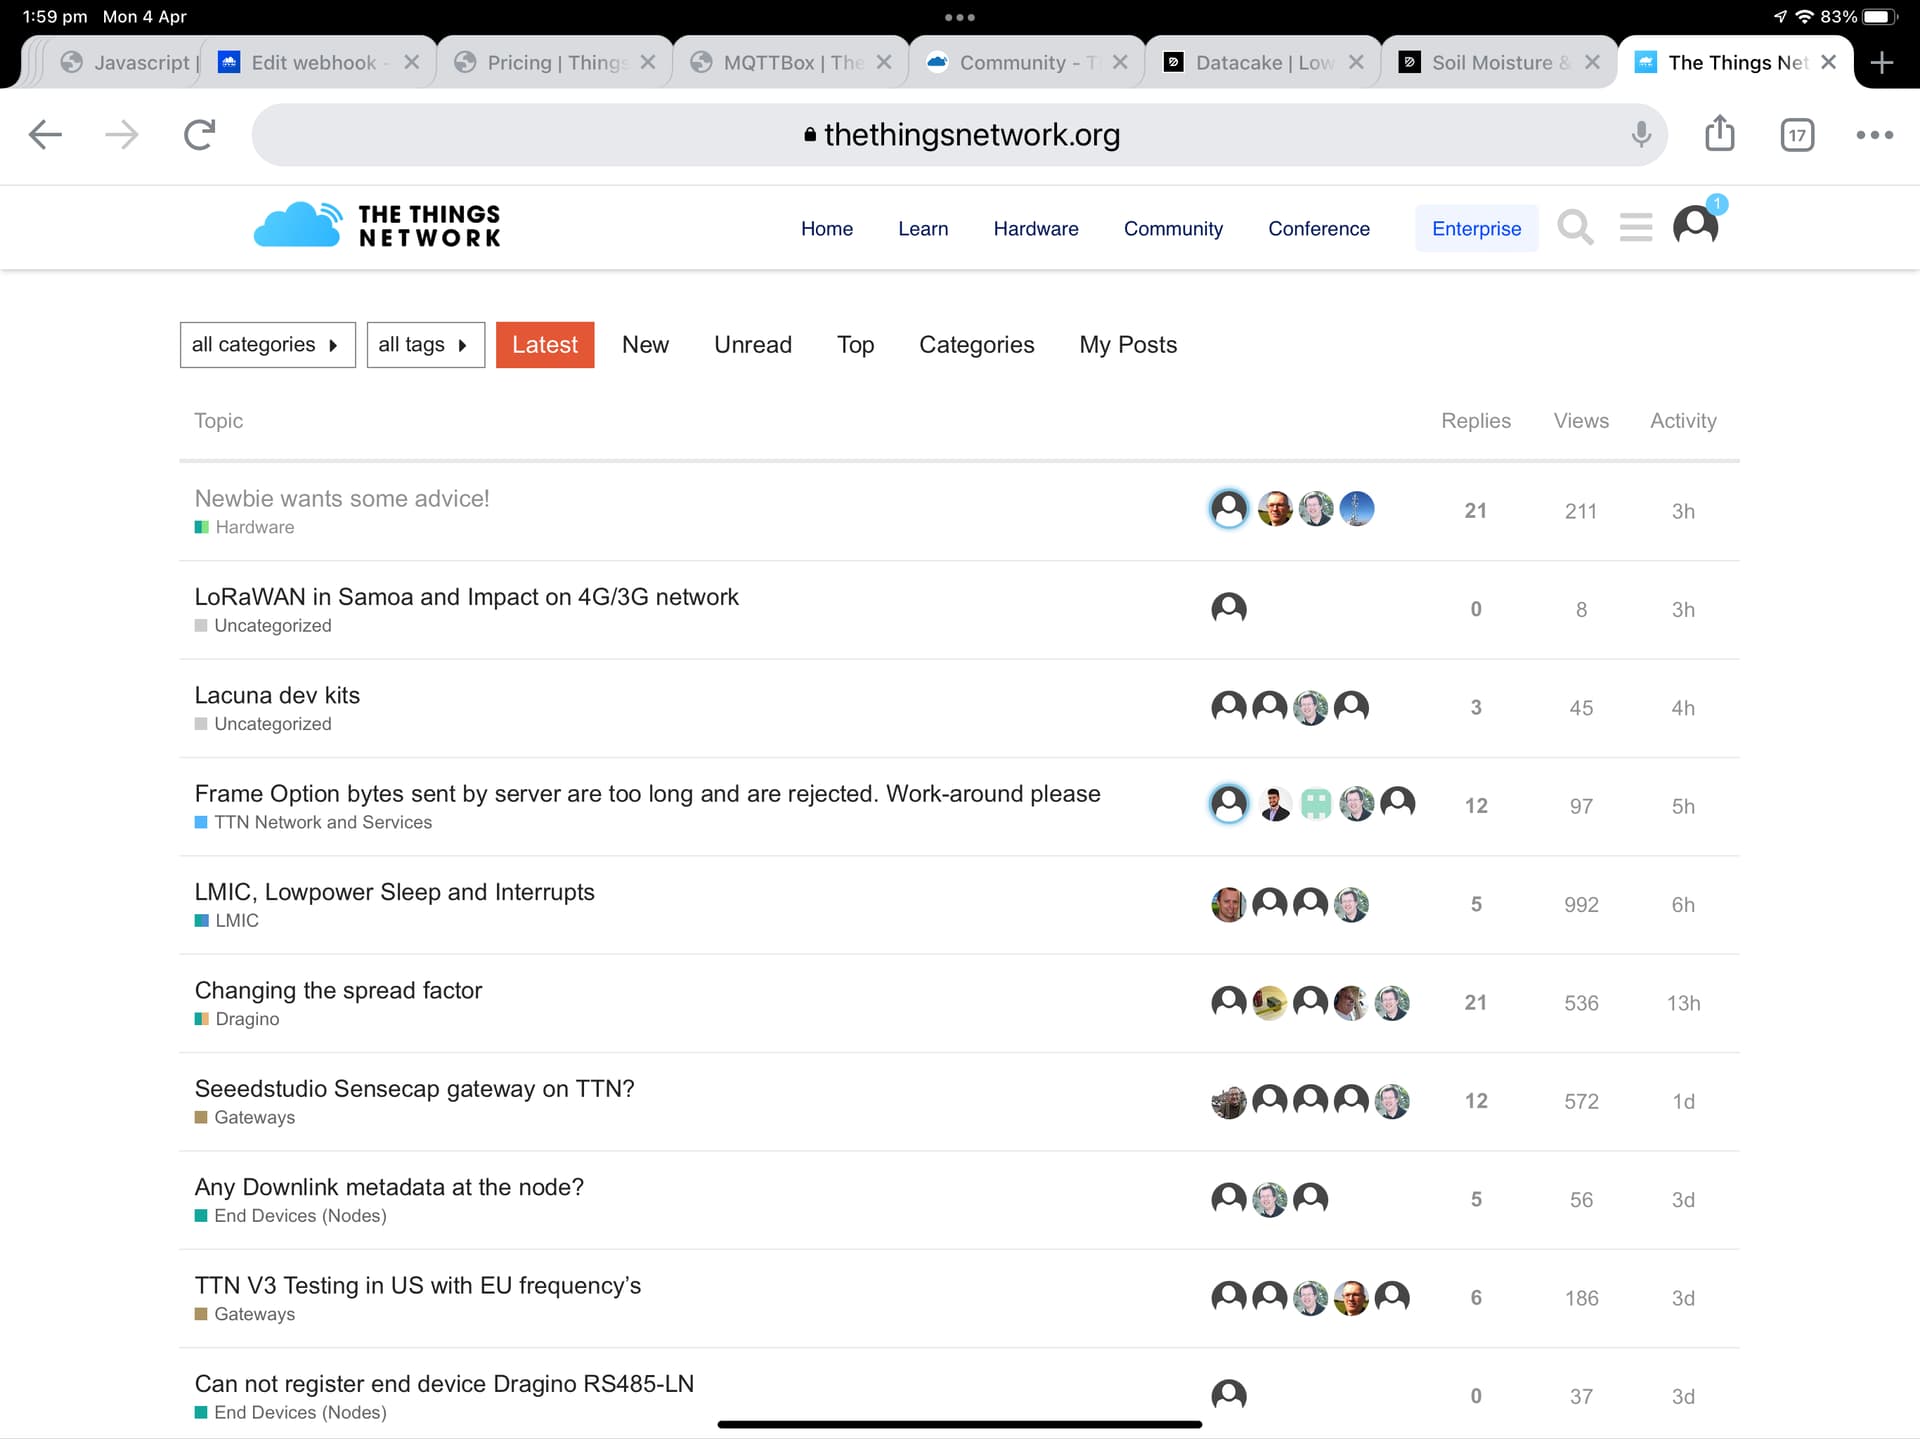Add a new browser tab with plus

1882,62
